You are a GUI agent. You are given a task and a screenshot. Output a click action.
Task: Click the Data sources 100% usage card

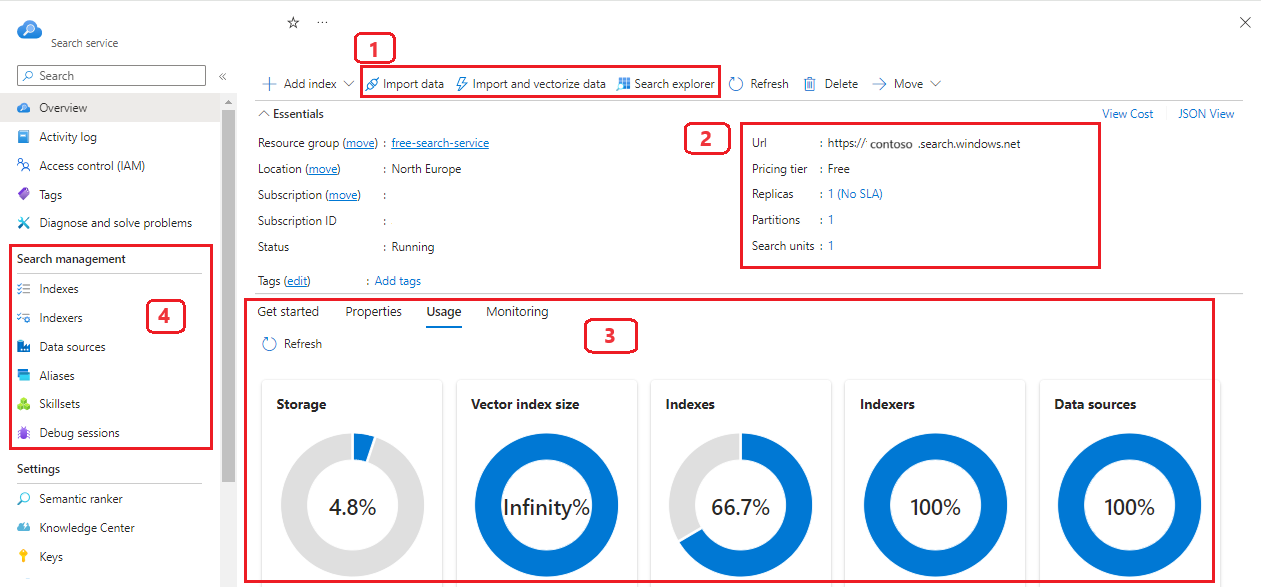coord(1130,482)
